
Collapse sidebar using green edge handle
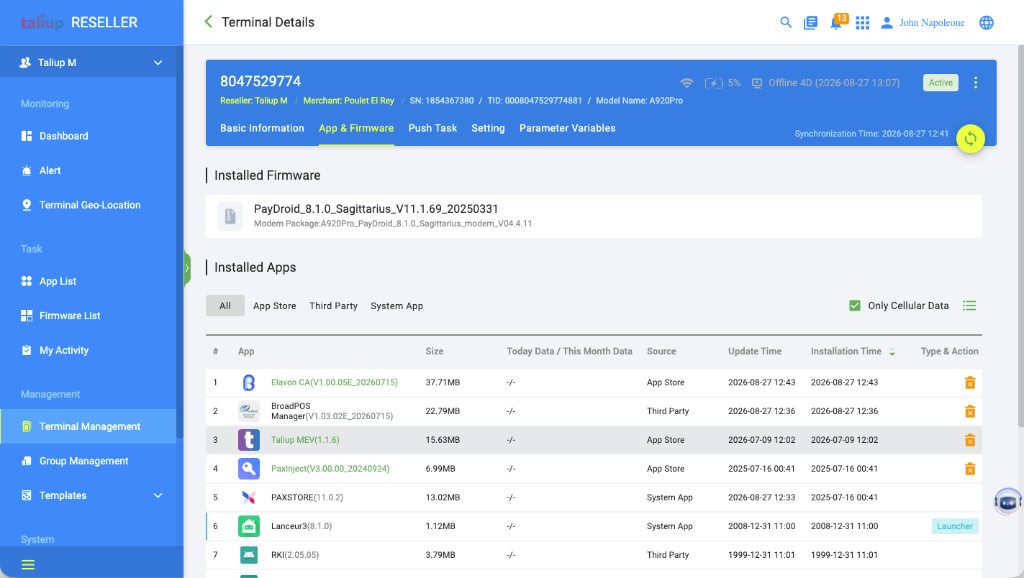187,268
